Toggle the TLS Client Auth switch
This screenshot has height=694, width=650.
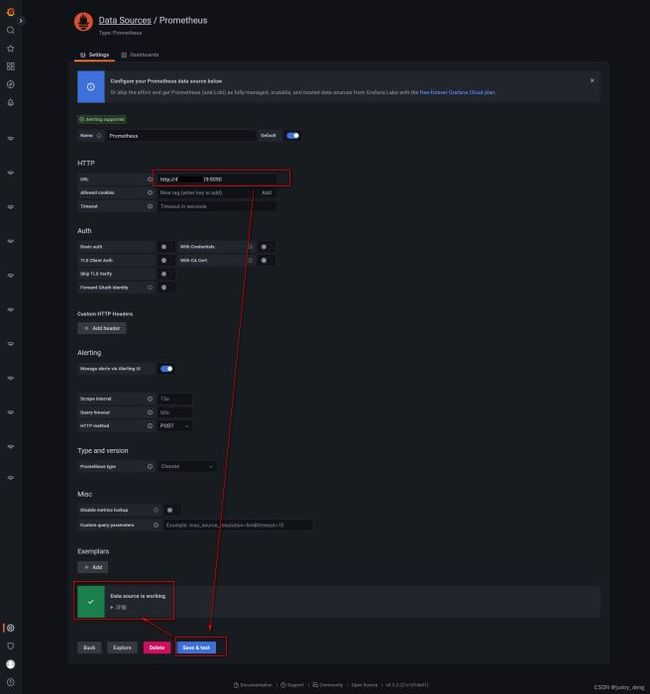pos(164,260)
